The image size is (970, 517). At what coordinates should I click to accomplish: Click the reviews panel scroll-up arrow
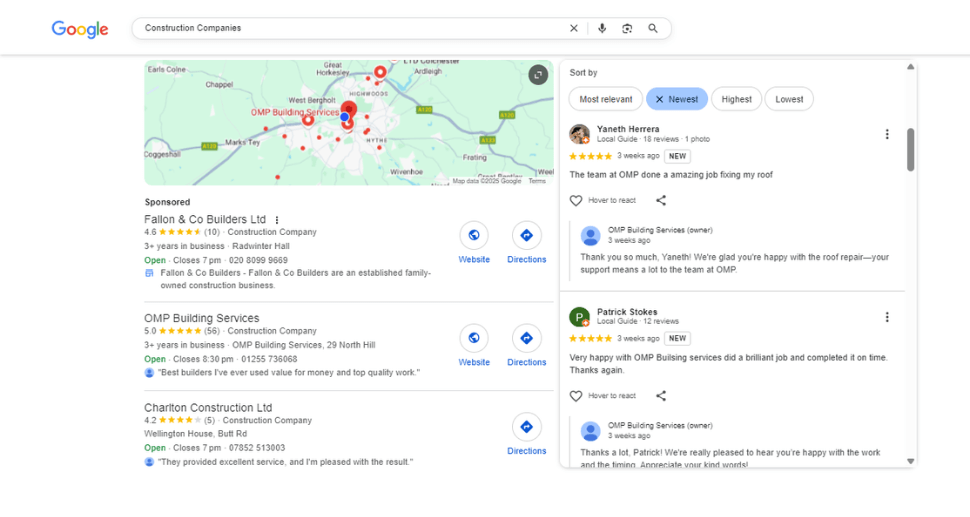911,67
